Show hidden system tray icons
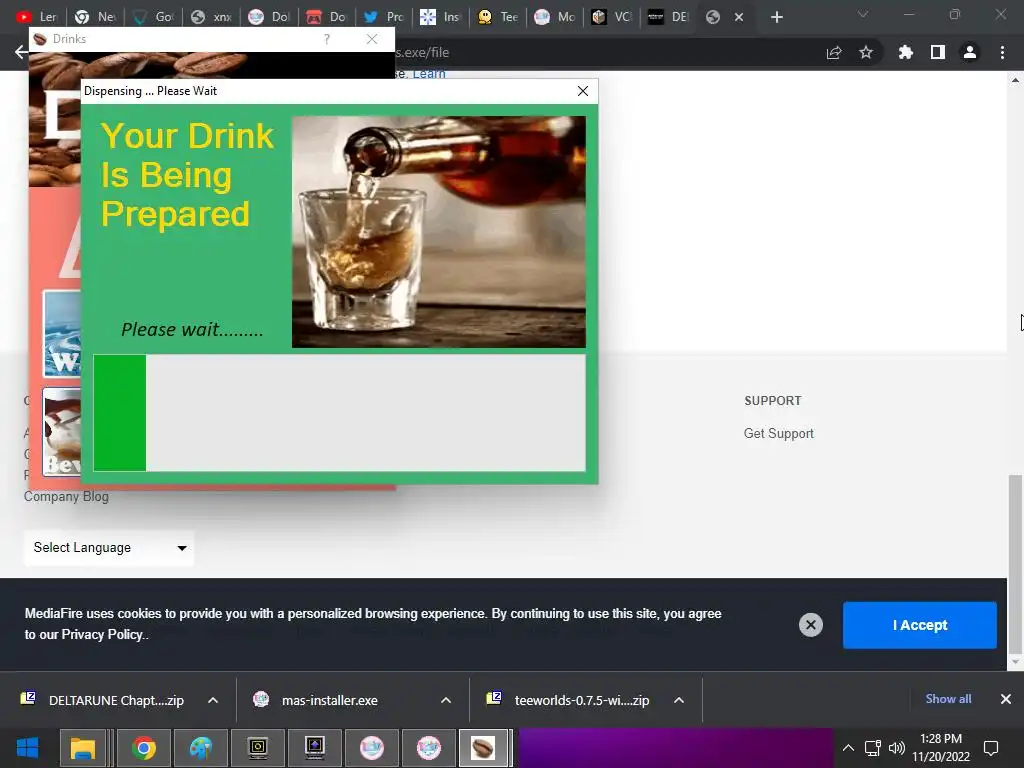This screenshot has height=768, width=1024. point(848,748)
